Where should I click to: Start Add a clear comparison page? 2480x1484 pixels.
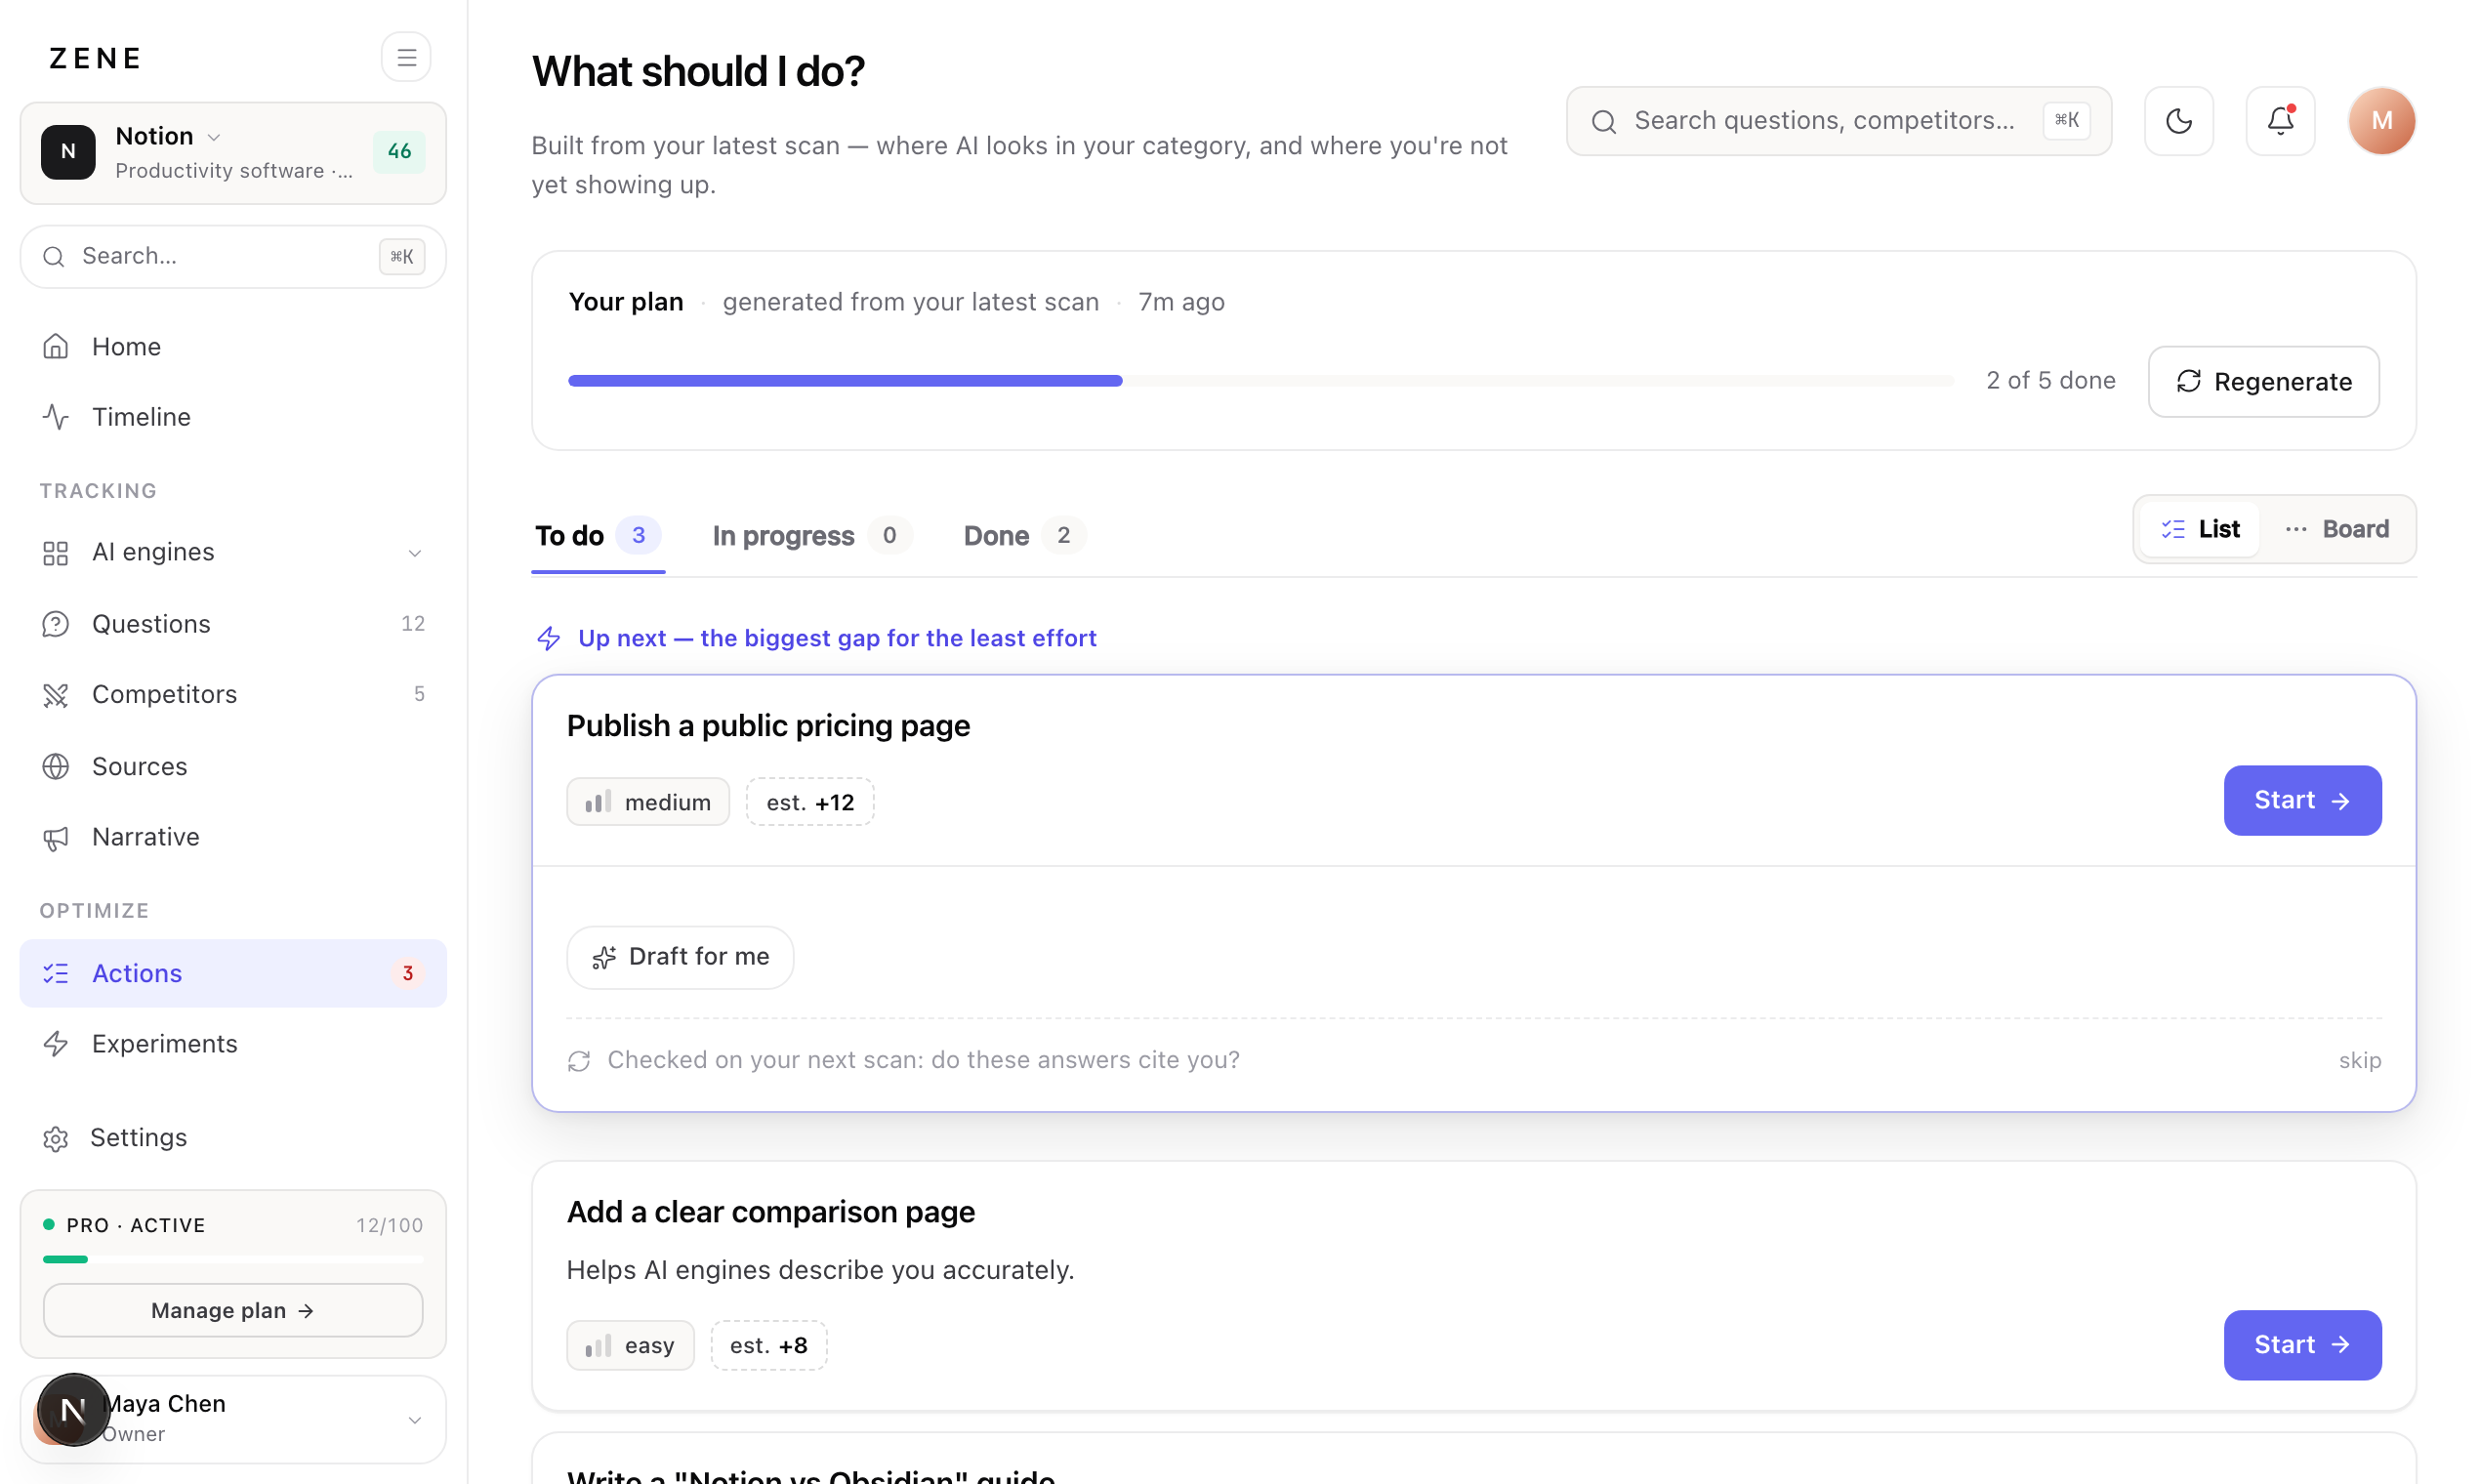click(x=2302, y=1345)
